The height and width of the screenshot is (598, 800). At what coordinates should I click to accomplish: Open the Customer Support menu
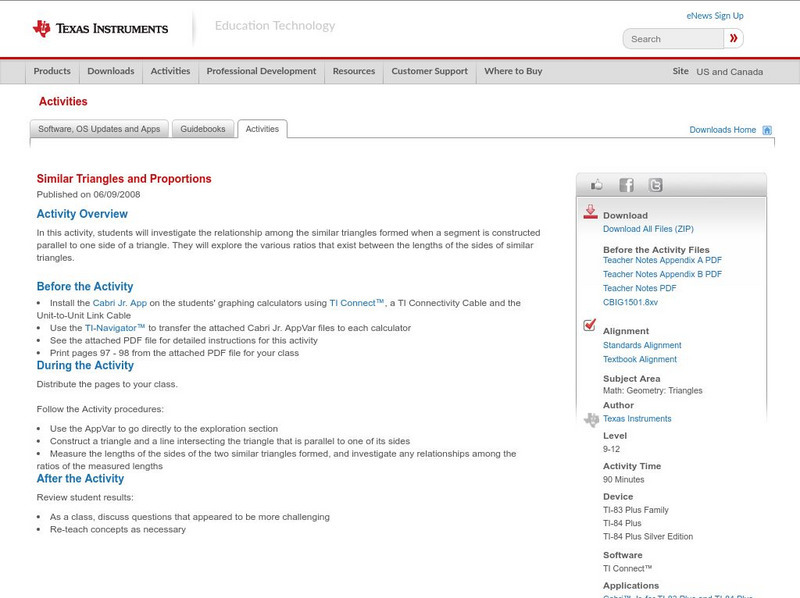(430, 71)
